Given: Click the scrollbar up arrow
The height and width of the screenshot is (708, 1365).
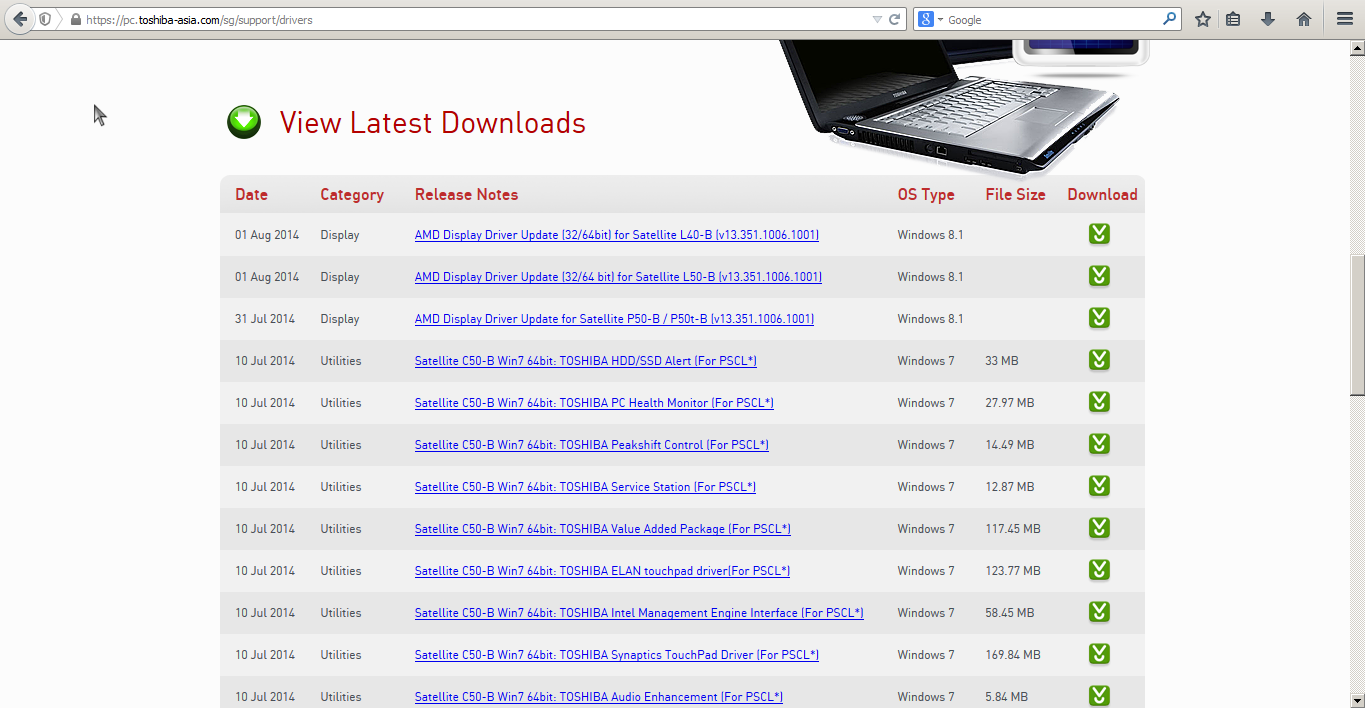Looking at the screenshot, I should click(x=1357, y=48).
